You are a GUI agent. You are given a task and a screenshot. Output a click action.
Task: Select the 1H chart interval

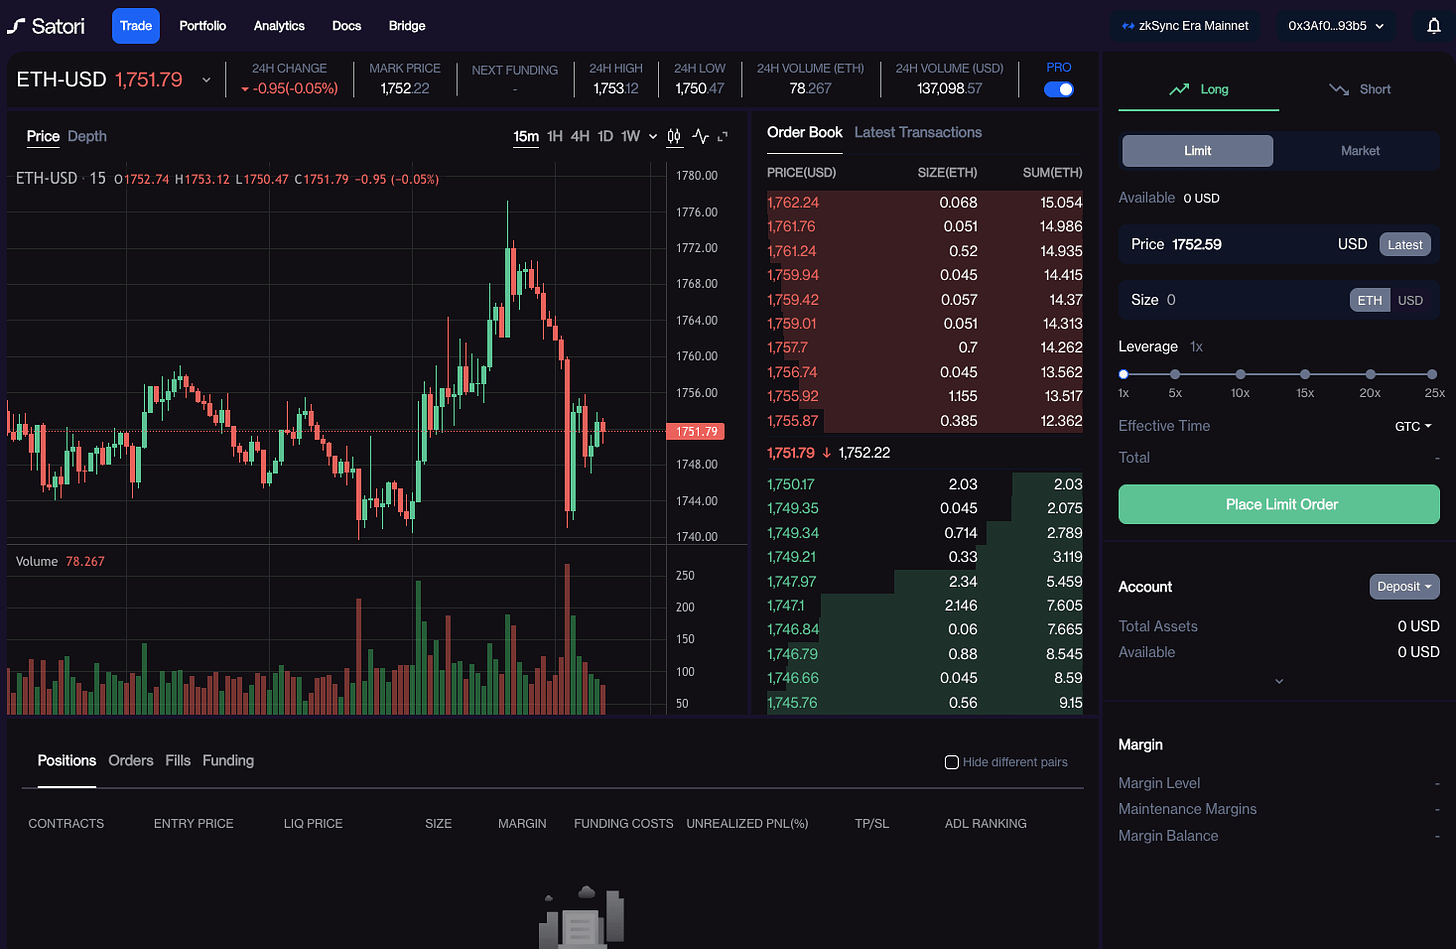pyautogui.click(x=555, y=136)
